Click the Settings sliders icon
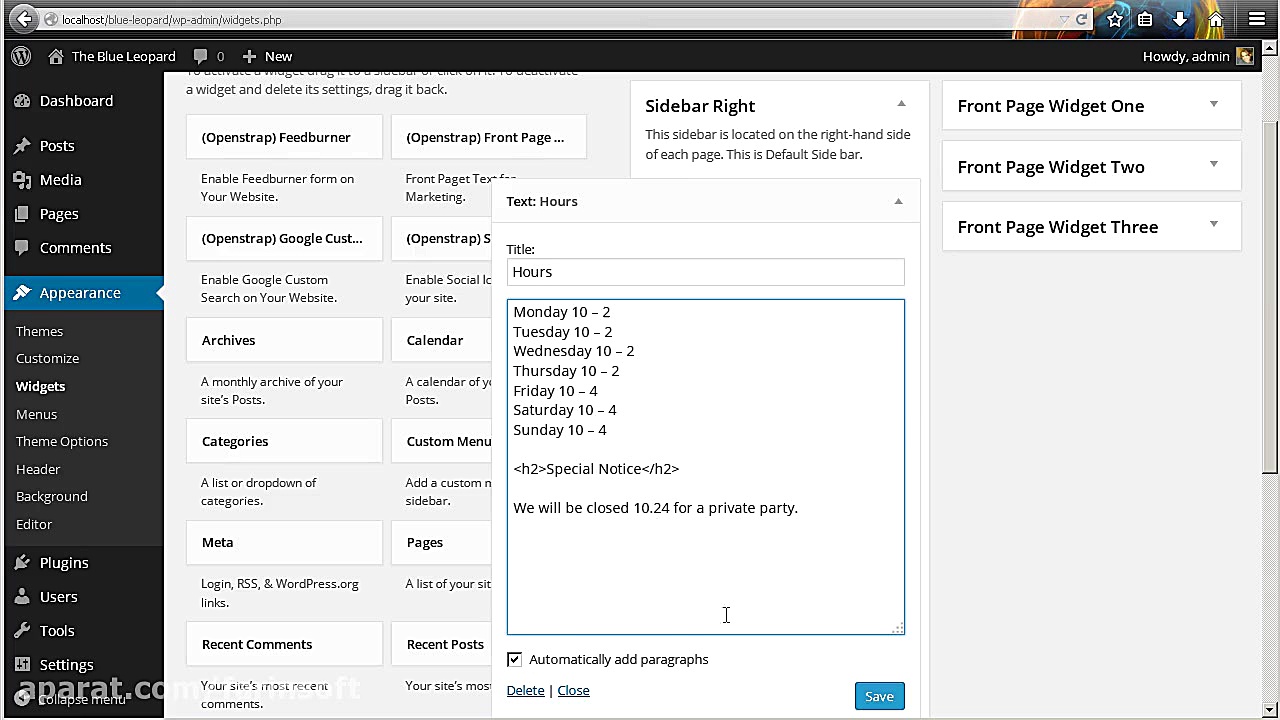Viewport: 1280px width, 720px height. tap(22, 665)
